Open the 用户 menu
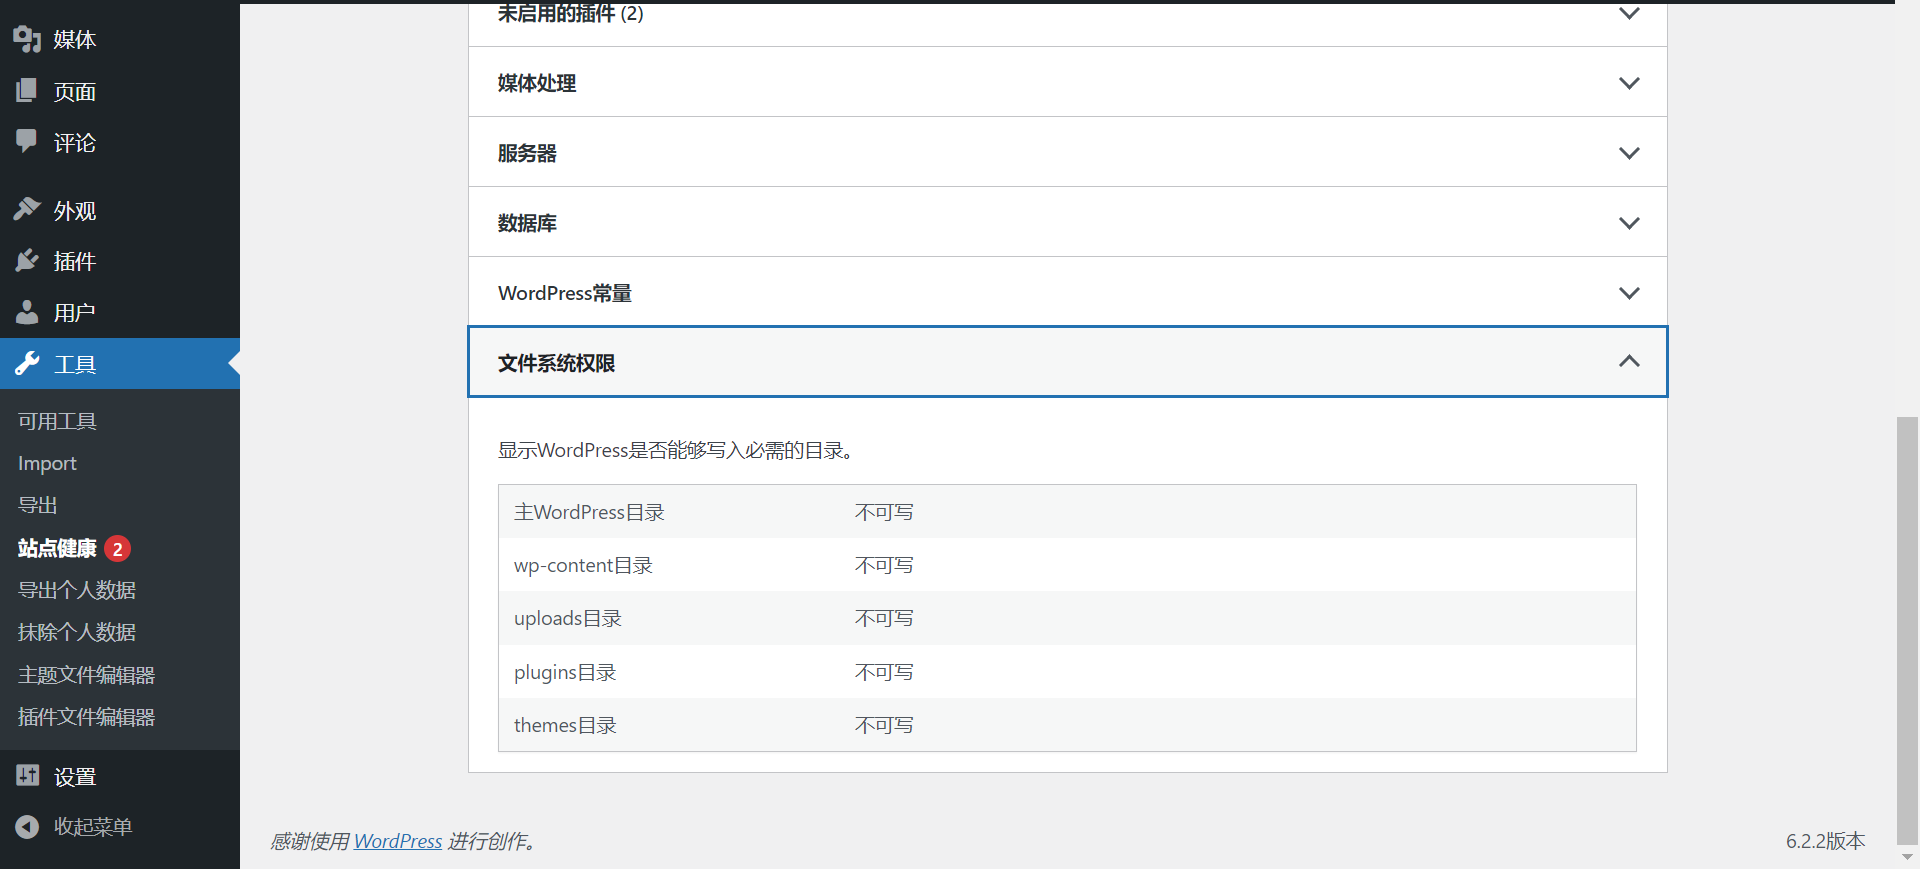This screenshot has height=869, width=1920. (x=120, y=312)
